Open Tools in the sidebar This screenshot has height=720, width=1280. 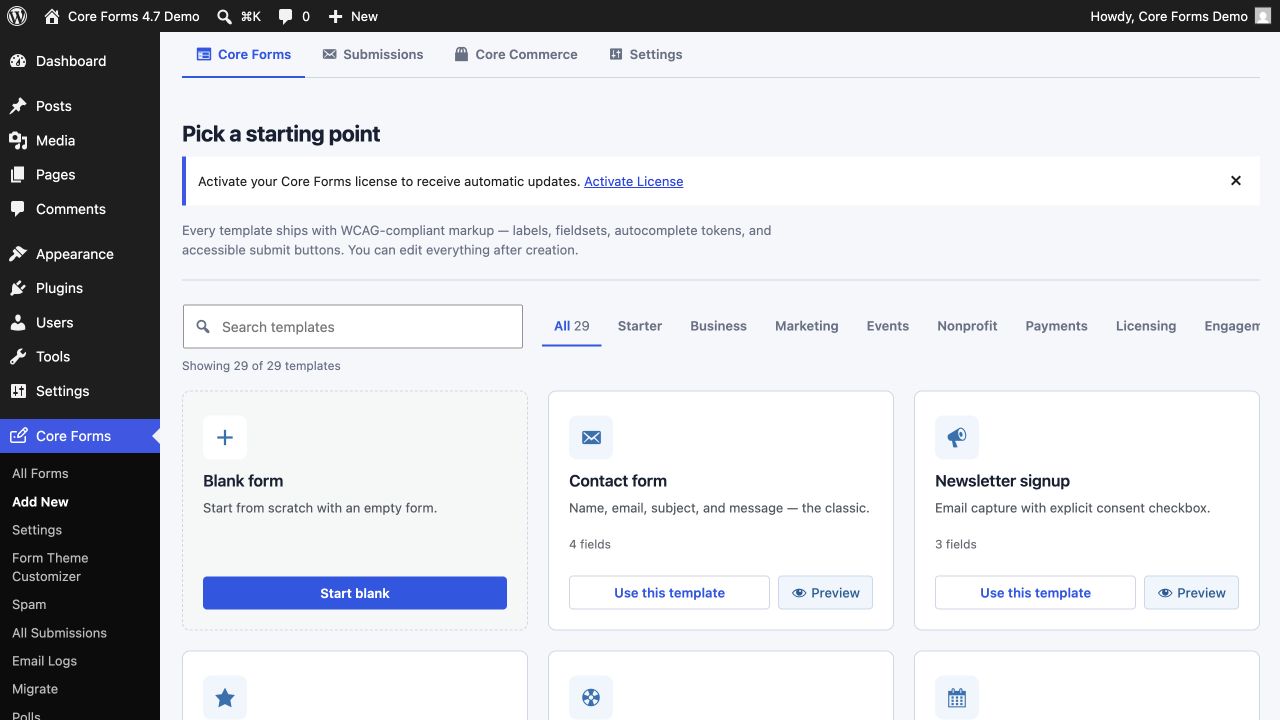80,356
